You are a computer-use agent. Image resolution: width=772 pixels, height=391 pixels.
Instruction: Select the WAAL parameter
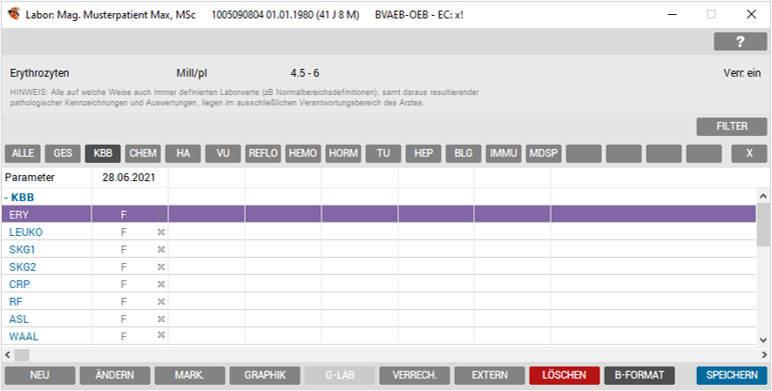(x=24, y=336)
